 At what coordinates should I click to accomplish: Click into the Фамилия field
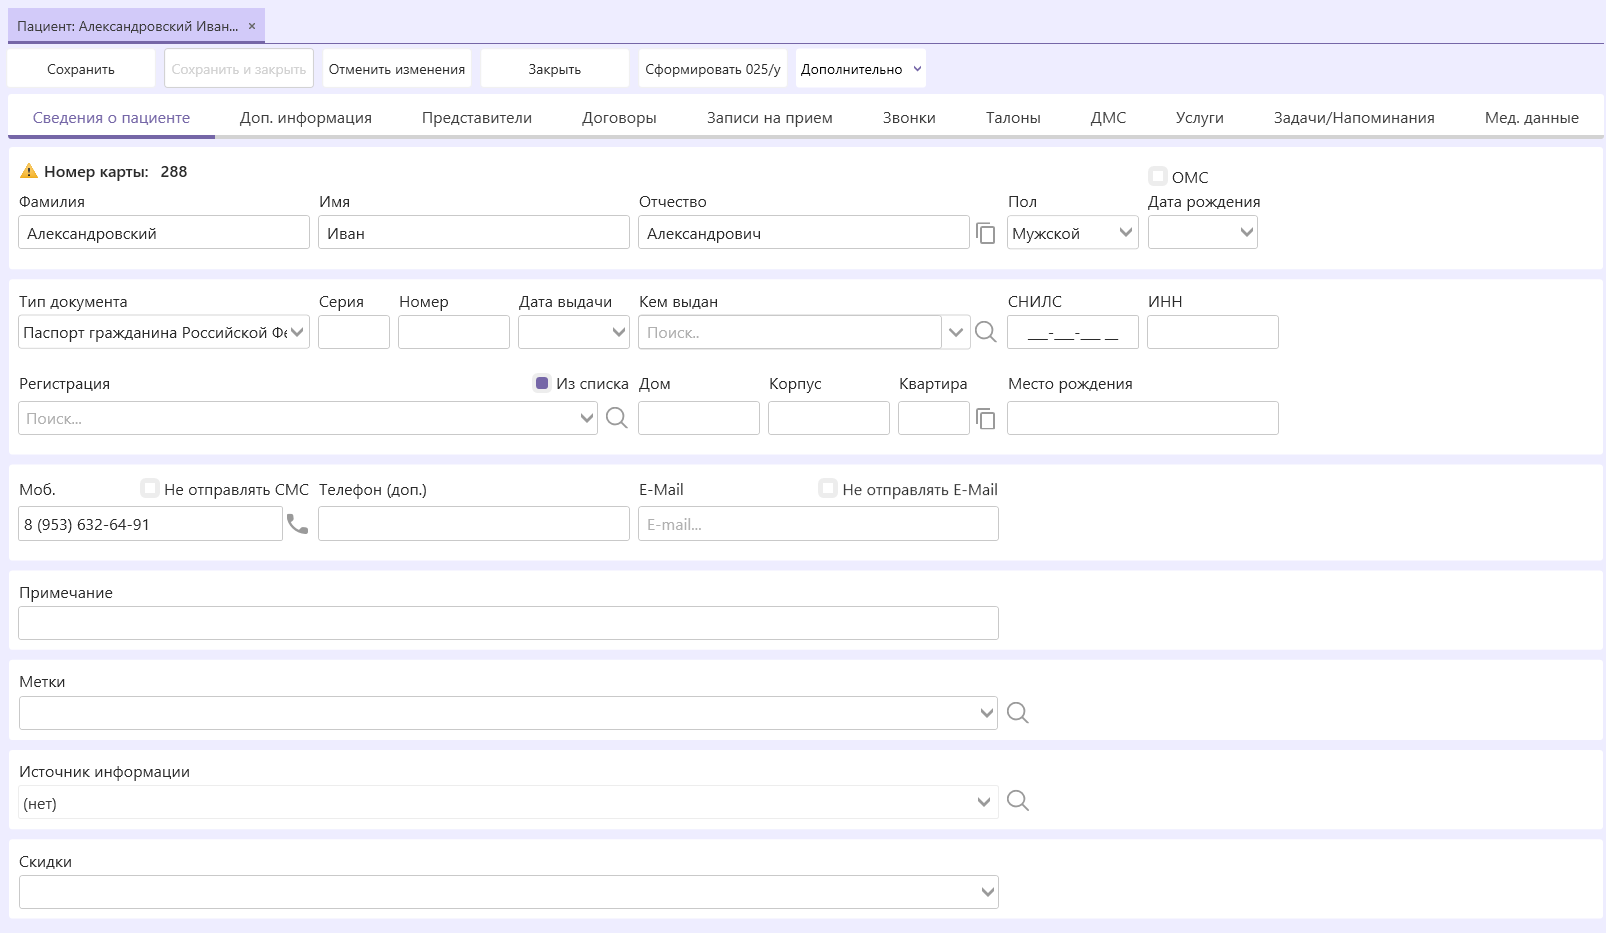point(164,233)
